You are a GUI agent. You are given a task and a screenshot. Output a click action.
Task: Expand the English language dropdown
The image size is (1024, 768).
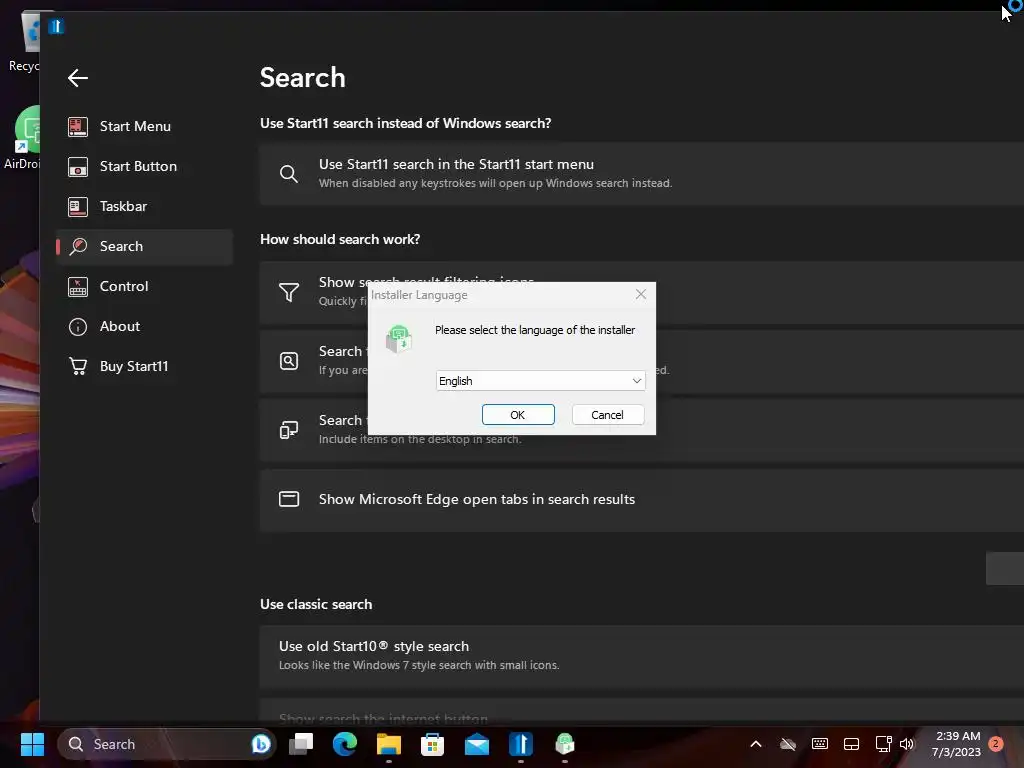coord(540,381)
